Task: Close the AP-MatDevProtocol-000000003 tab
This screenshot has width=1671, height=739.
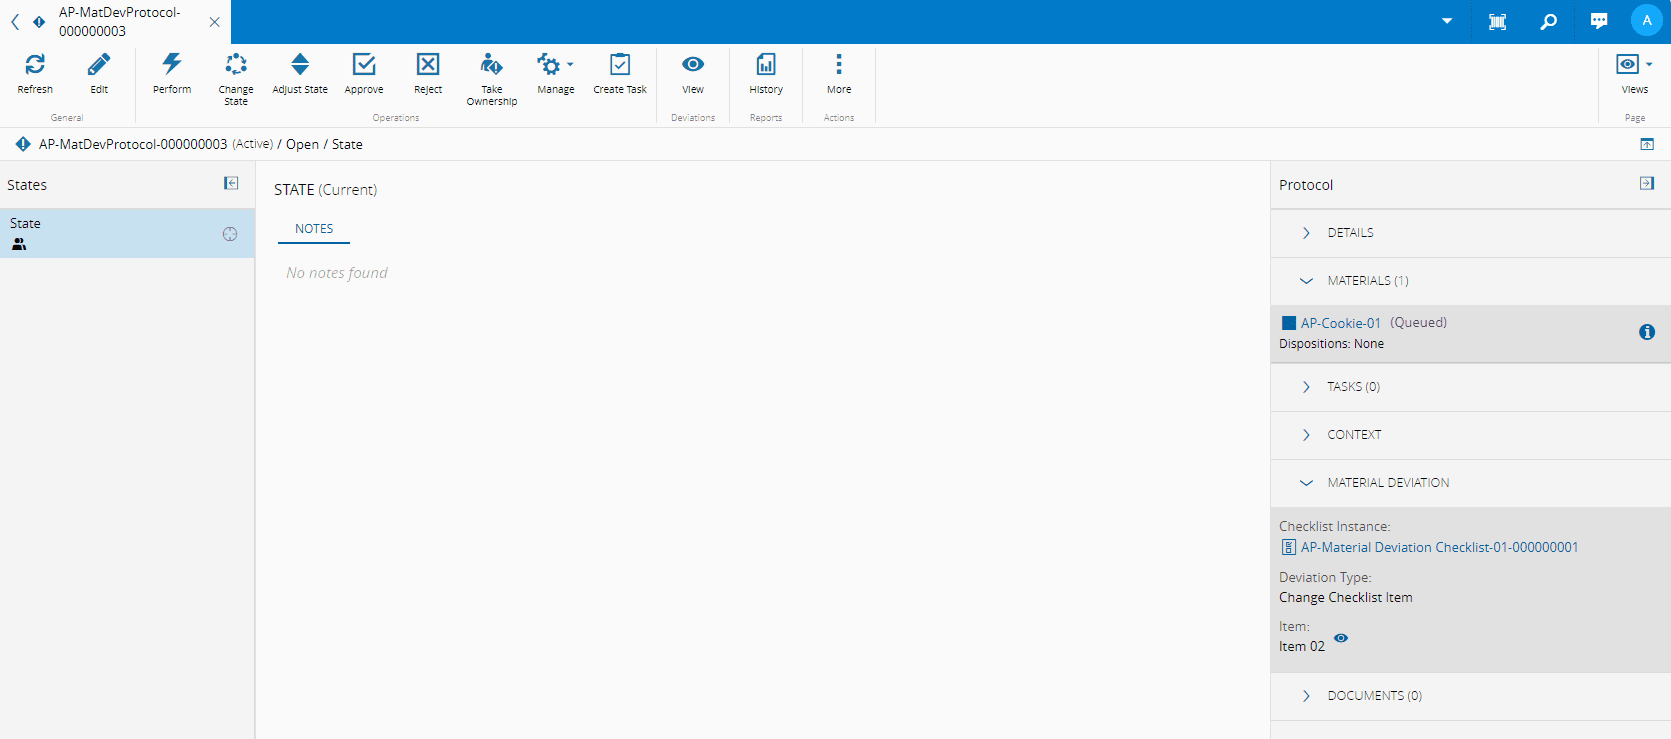Action: coord(214,22)
